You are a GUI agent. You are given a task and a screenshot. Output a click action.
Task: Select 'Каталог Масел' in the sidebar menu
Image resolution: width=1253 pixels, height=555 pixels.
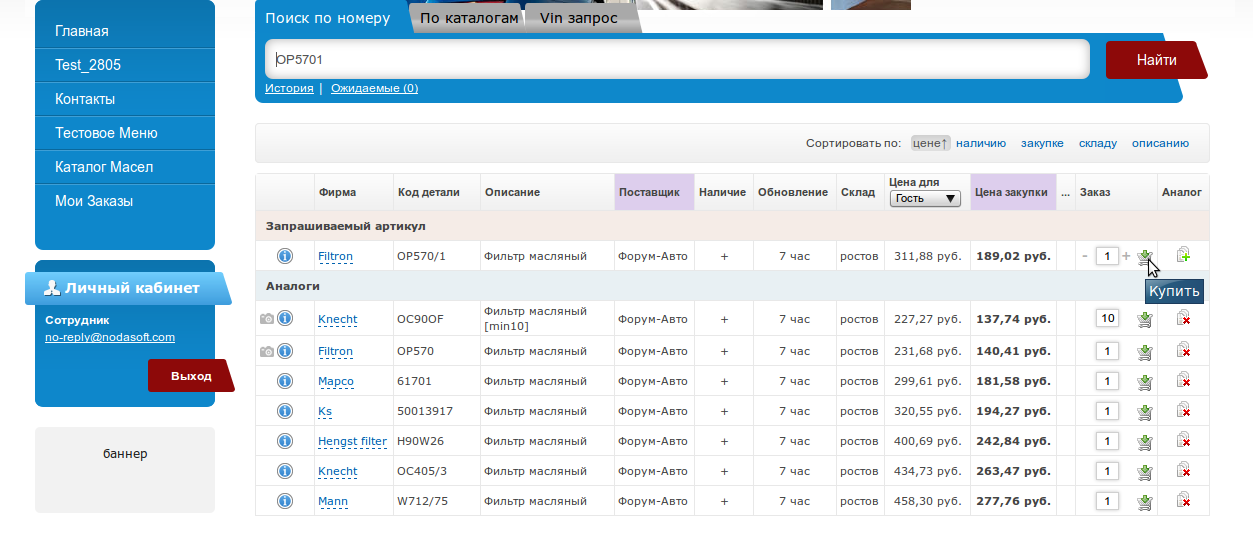104,167
